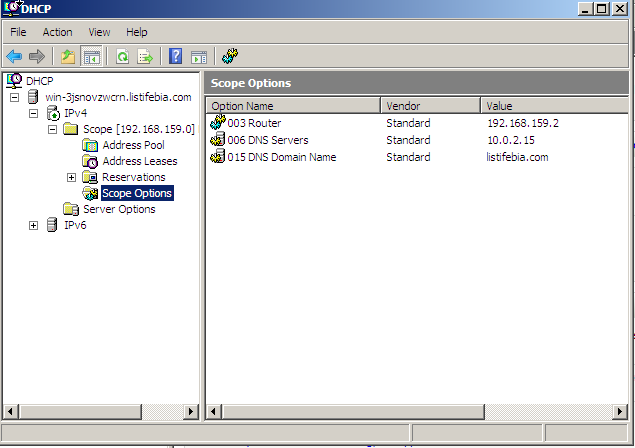Viewport: 635px width, 448px height.
Task: Select Server Options in the tree
Action: pos(119,209)
